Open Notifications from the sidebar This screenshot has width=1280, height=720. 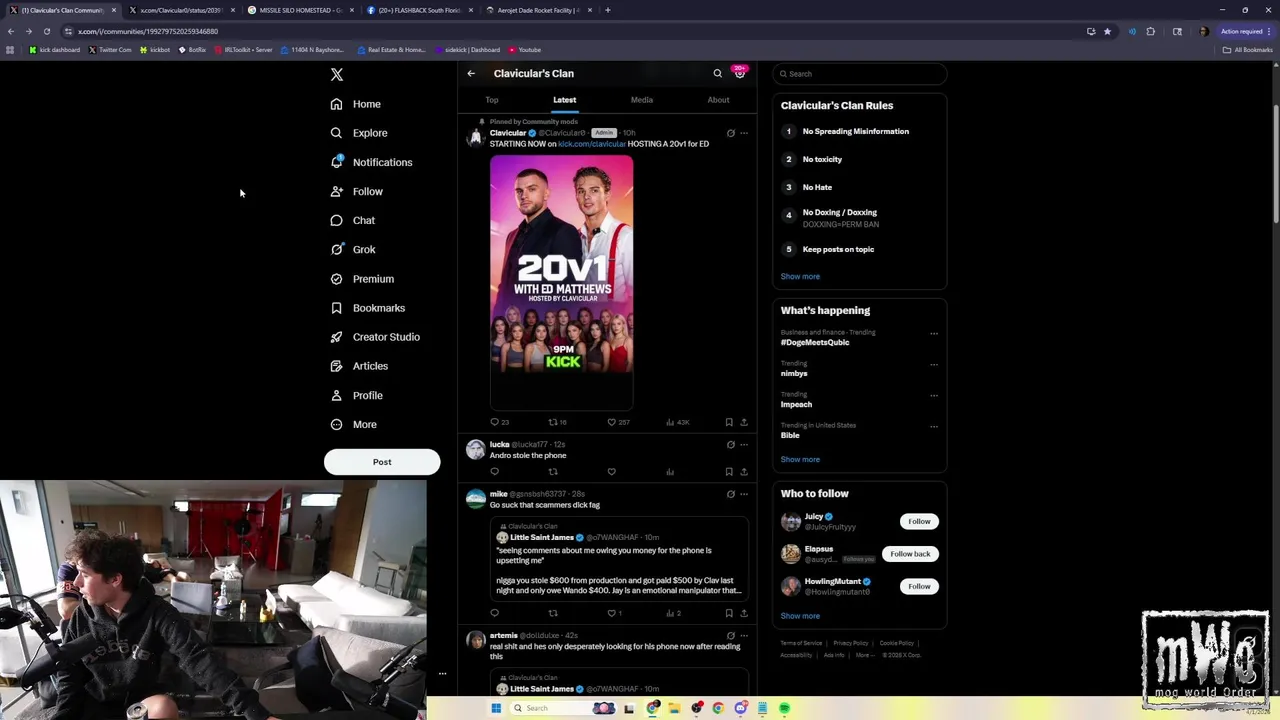(371, 162)
